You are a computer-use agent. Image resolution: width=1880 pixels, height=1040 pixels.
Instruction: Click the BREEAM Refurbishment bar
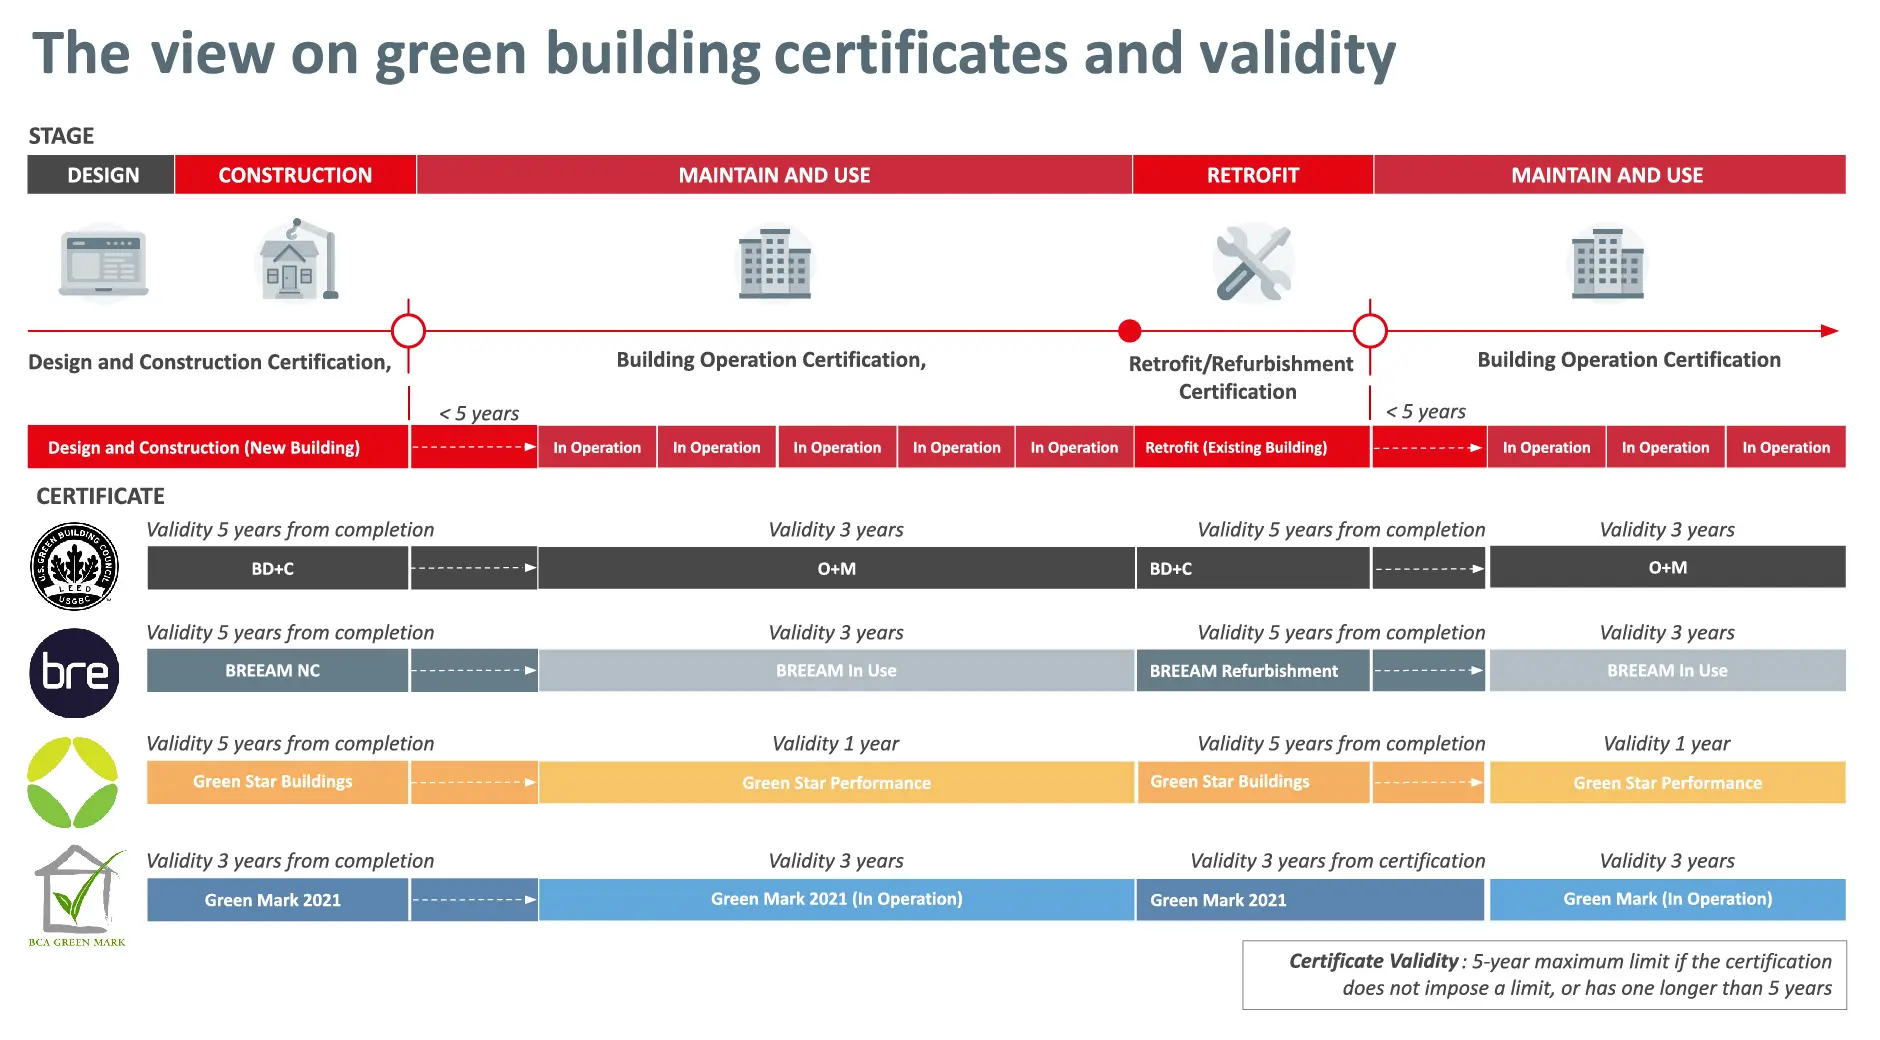1253,671
